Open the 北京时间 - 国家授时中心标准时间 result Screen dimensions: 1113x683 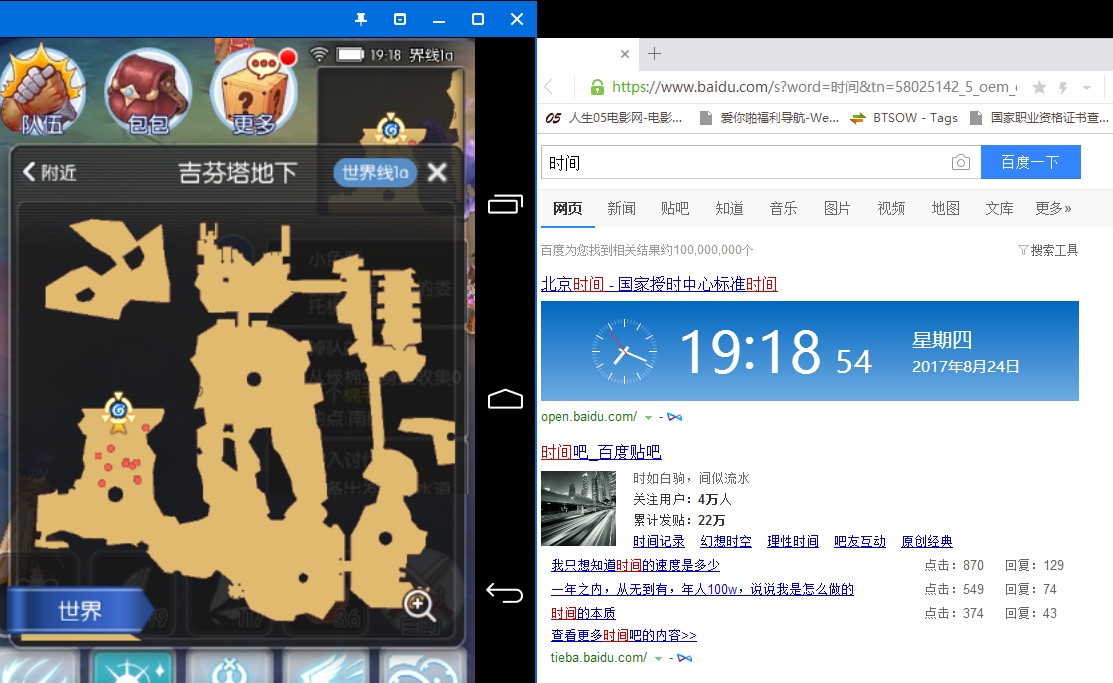pos(659,284)
